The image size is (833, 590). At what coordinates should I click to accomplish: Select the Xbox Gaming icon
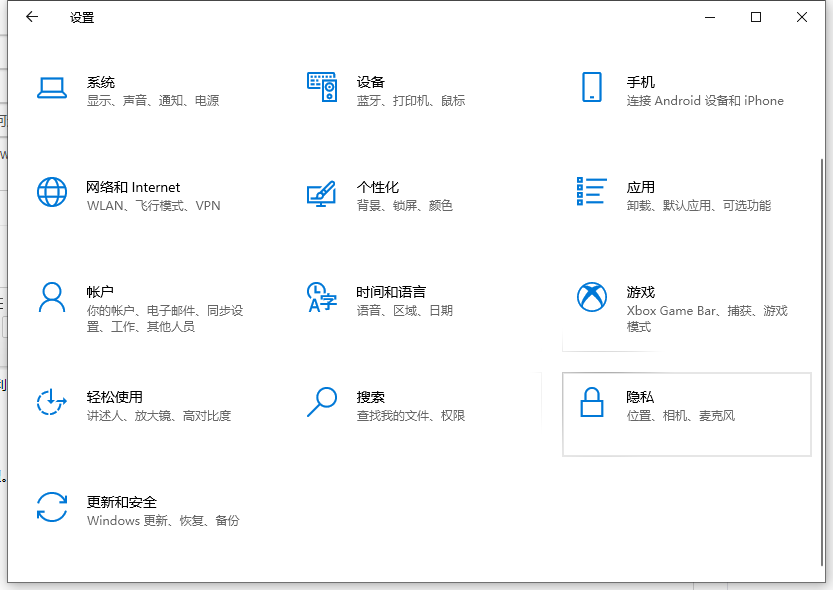tap(591, 297)
